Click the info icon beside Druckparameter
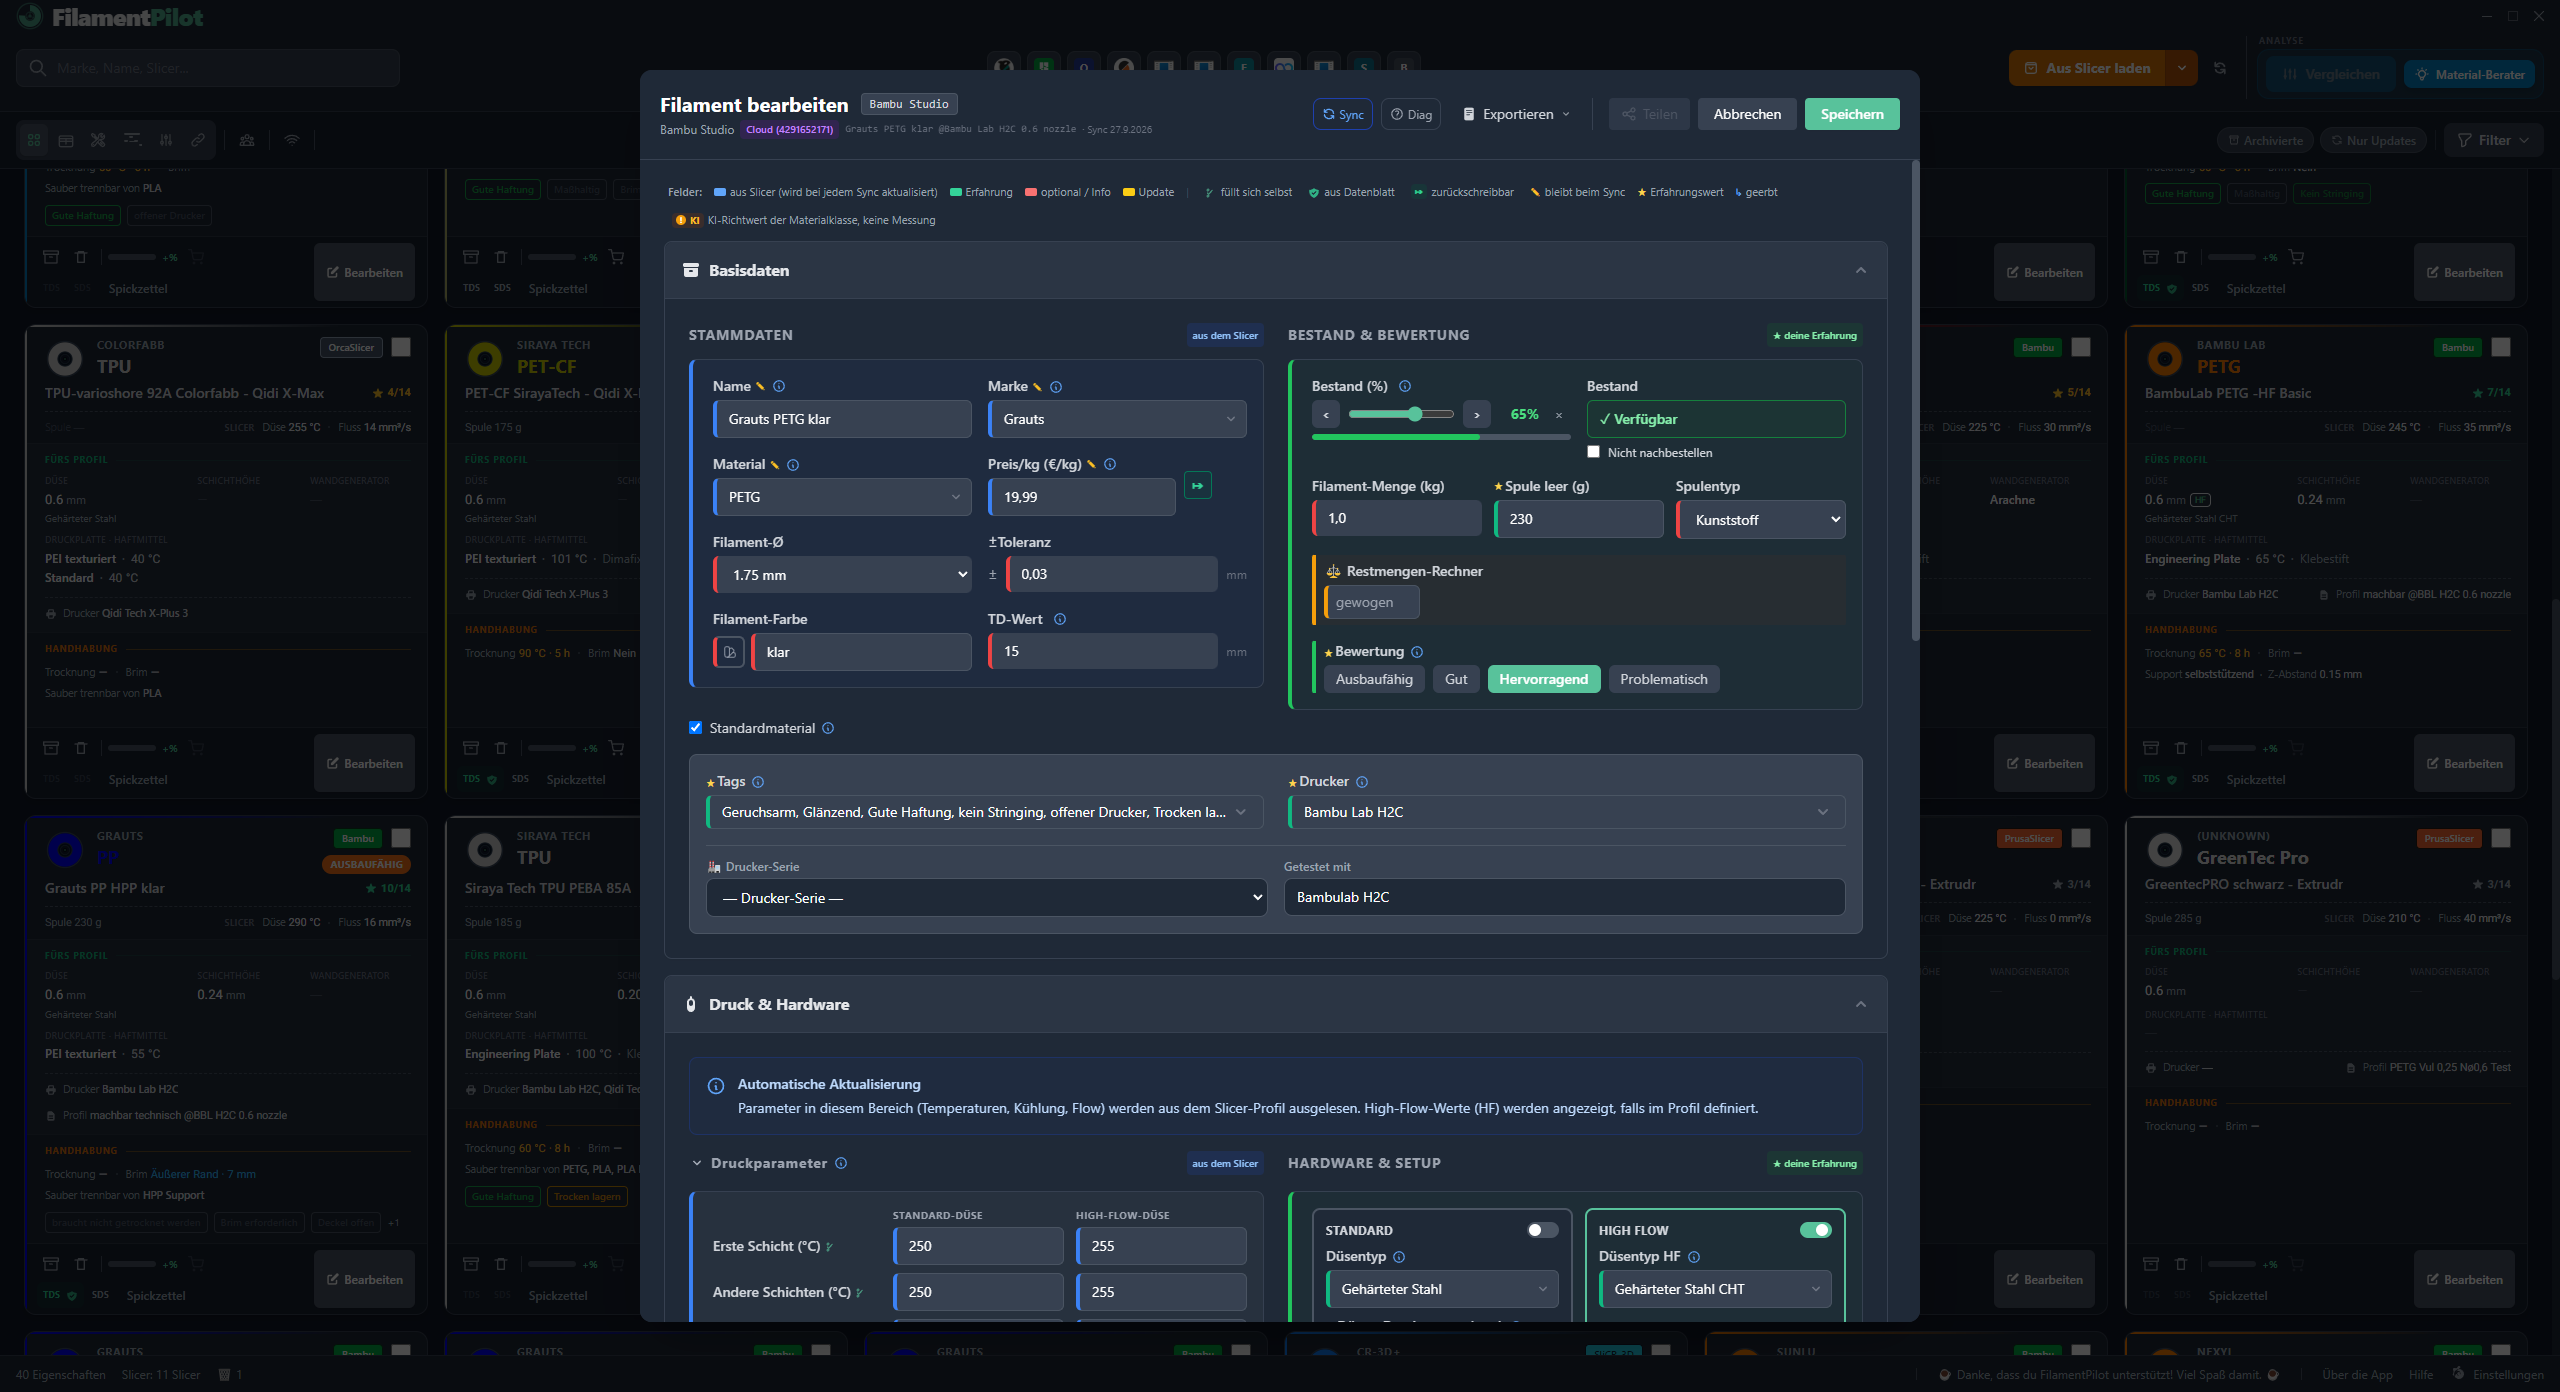 pyautogui.click(x=841, y=1164)
